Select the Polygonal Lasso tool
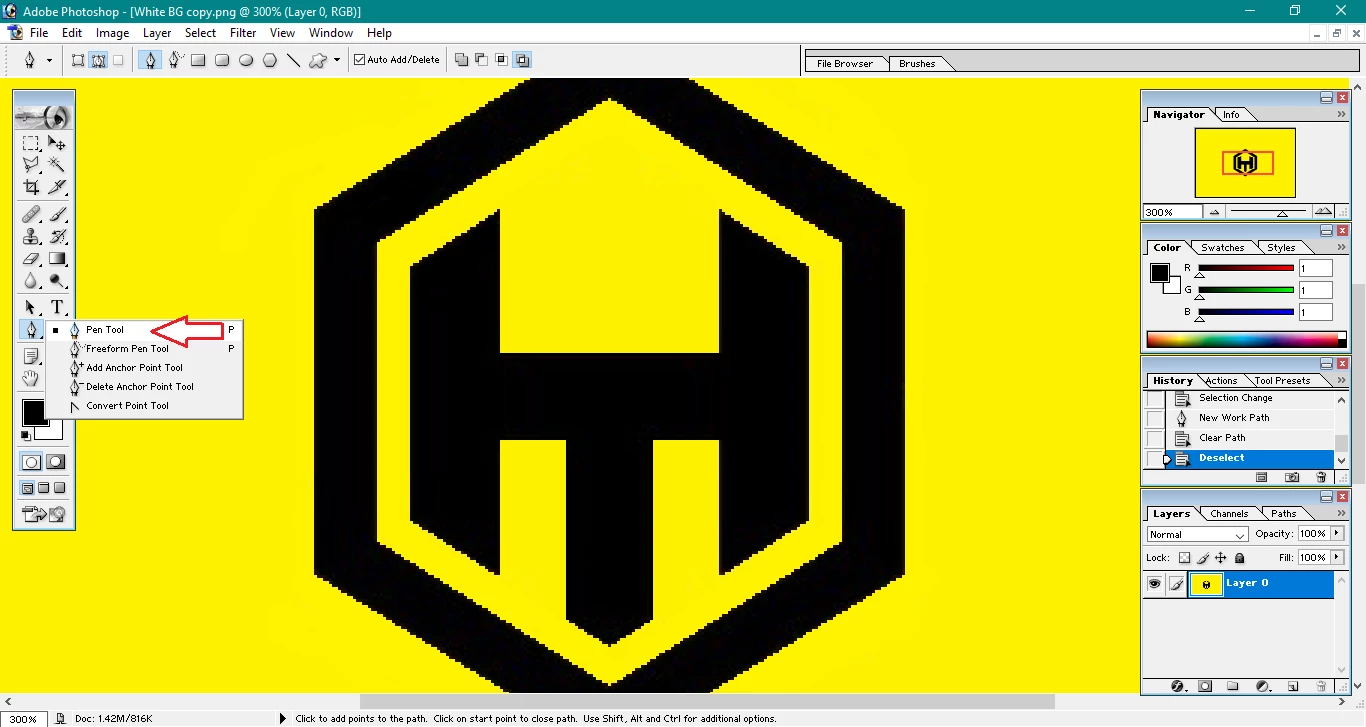1366x727 pixels. pos(31,164)
